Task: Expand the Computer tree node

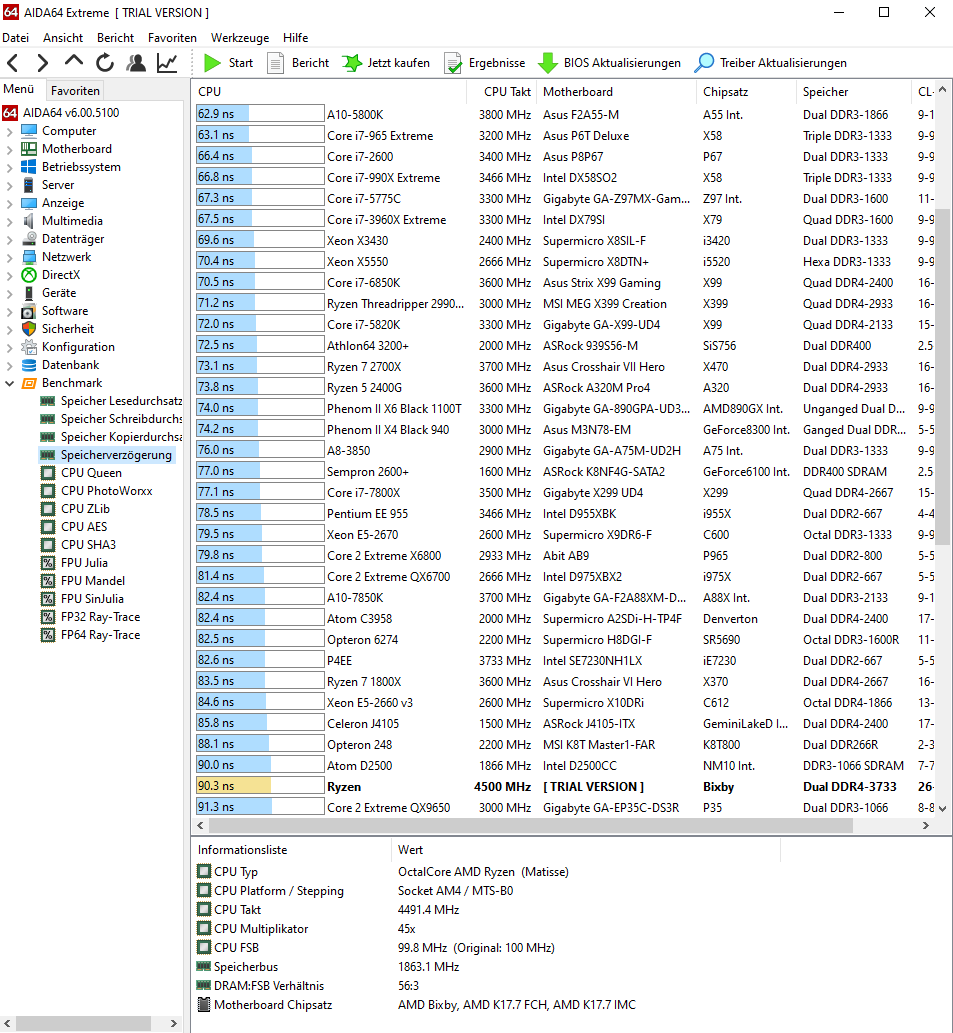Action: click(9, 131)
